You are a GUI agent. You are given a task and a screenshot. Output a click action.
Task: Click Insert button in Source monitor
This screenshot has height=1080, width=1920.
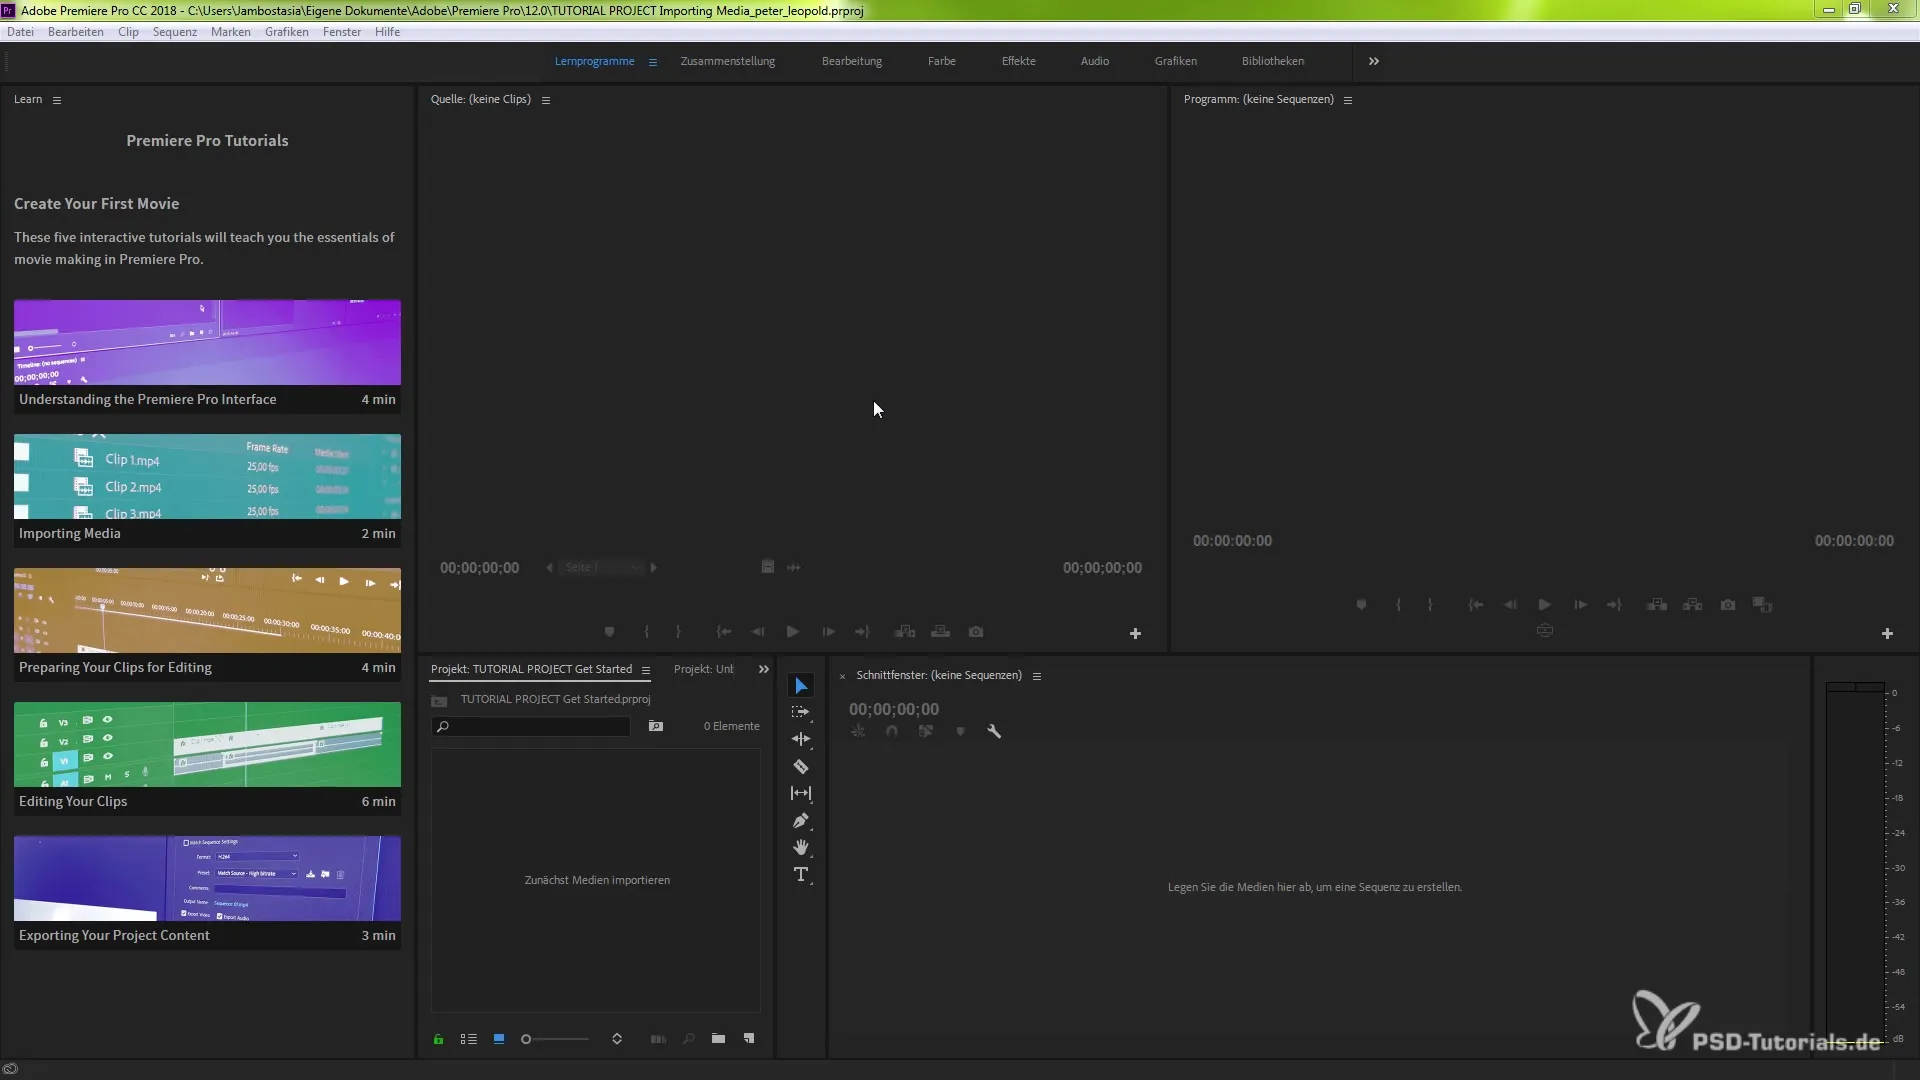coord(905,632)
